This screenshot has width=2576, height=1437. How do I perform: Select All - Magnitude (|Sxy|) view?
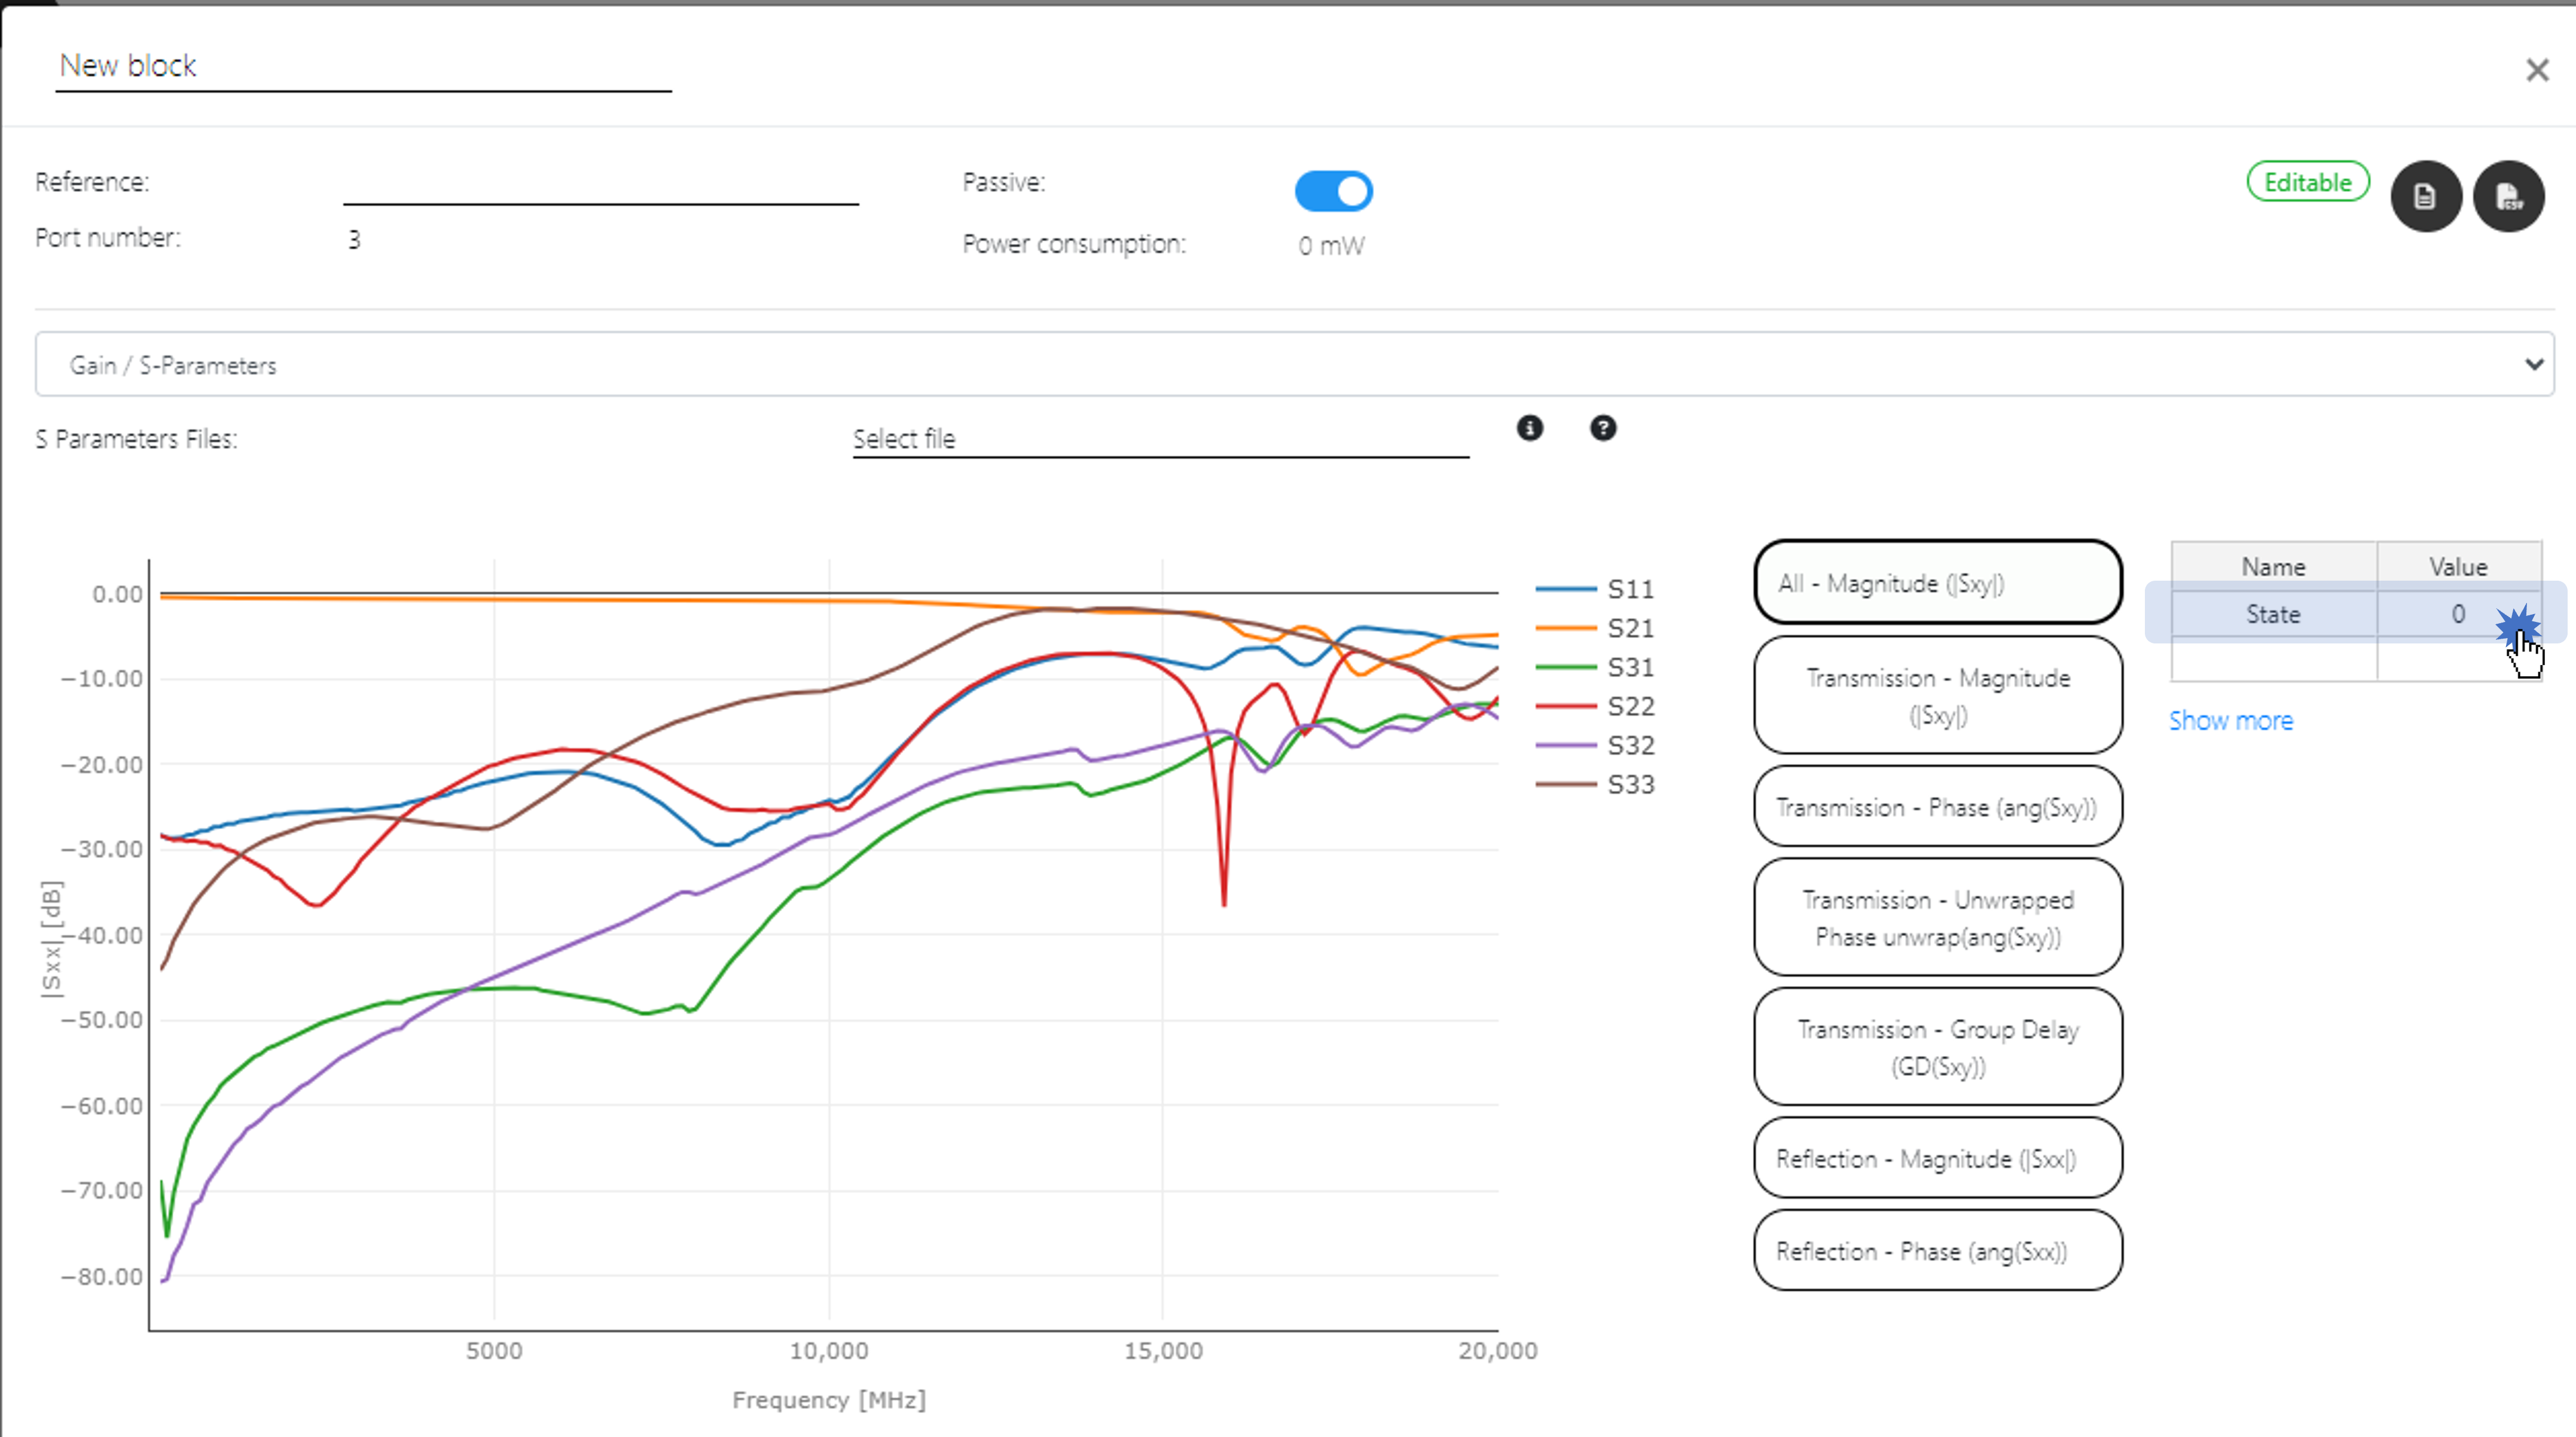click(1937, 583)
